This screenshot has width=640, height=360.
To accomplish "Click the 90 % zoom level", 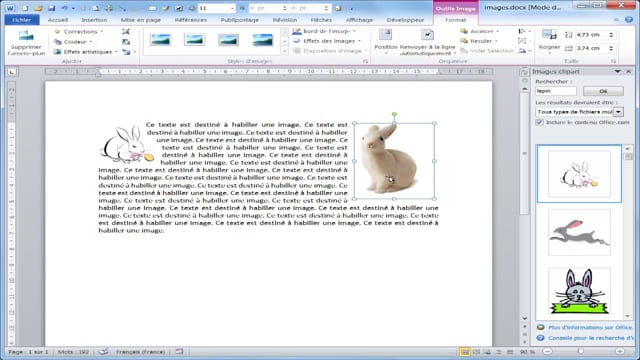I will tap(527, 351).
